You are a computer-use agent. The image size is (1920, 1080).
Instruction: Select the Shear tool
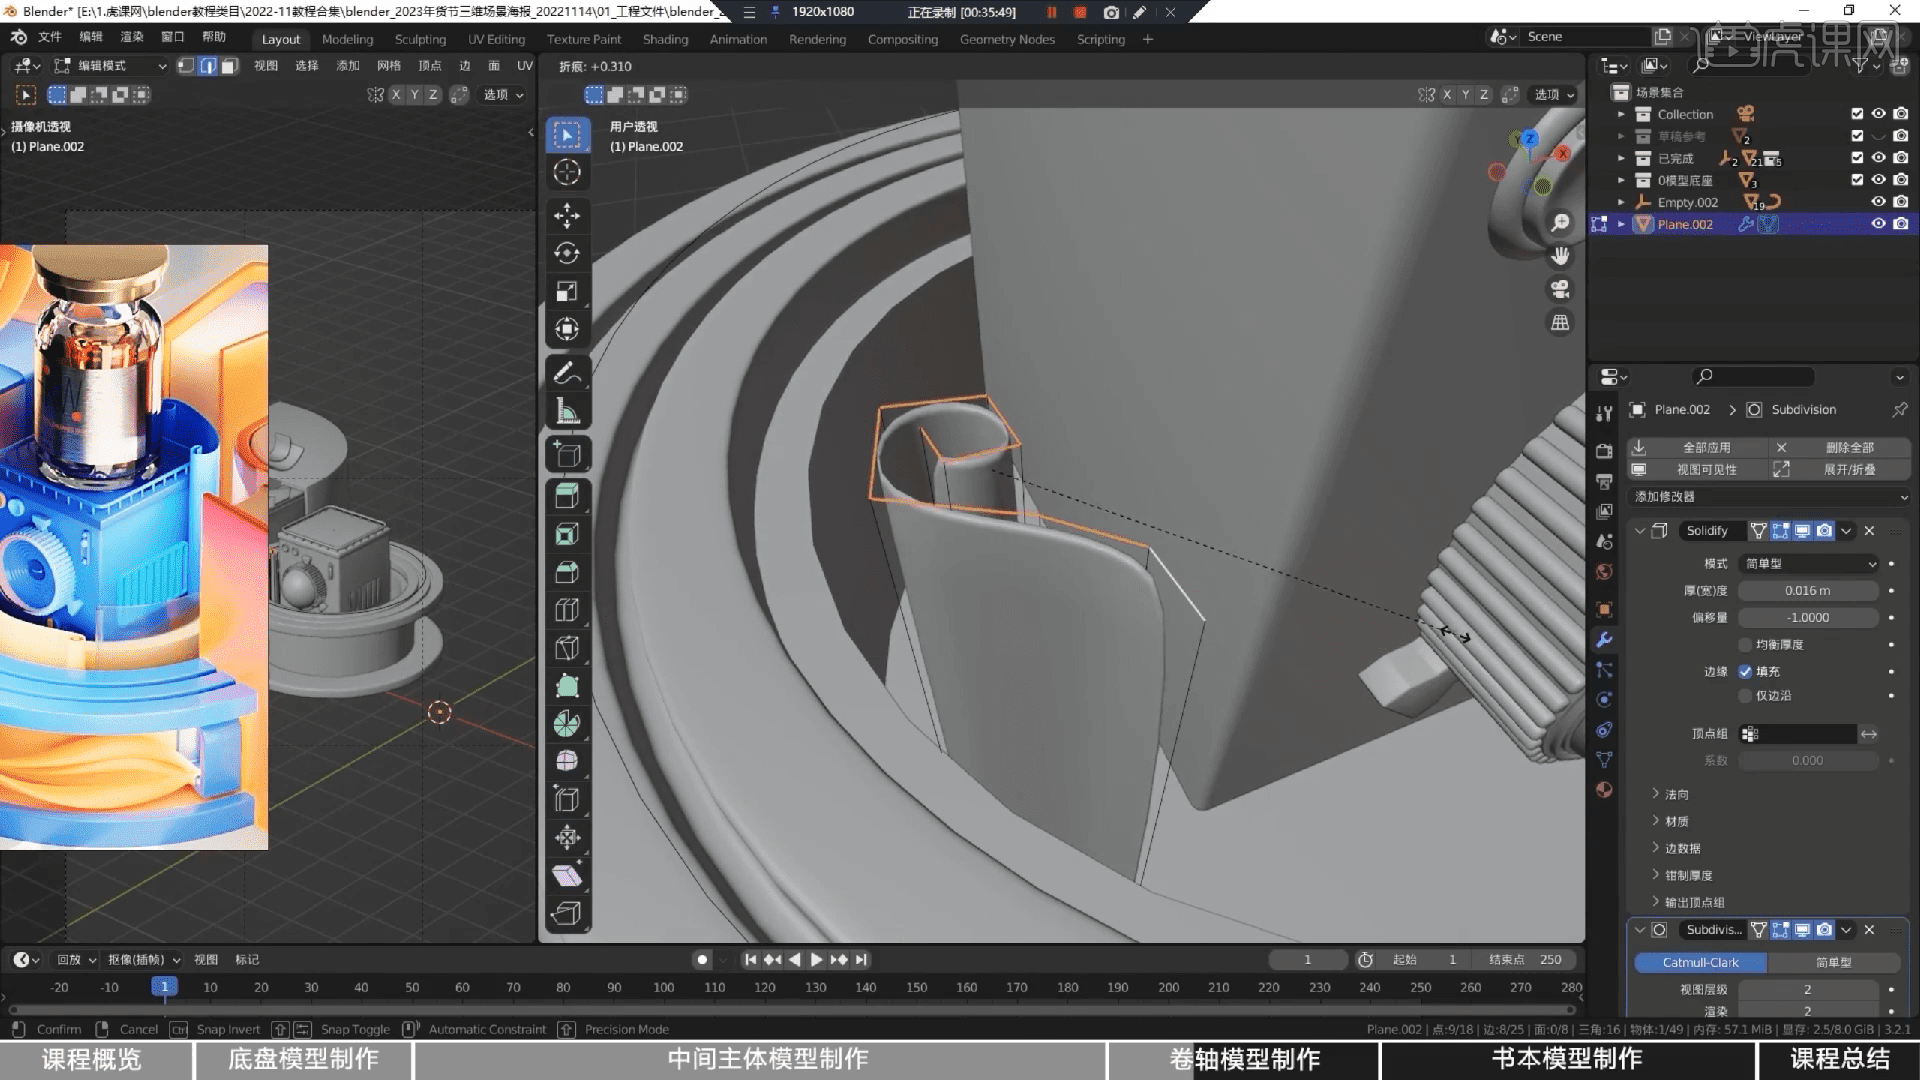(567, 876)
